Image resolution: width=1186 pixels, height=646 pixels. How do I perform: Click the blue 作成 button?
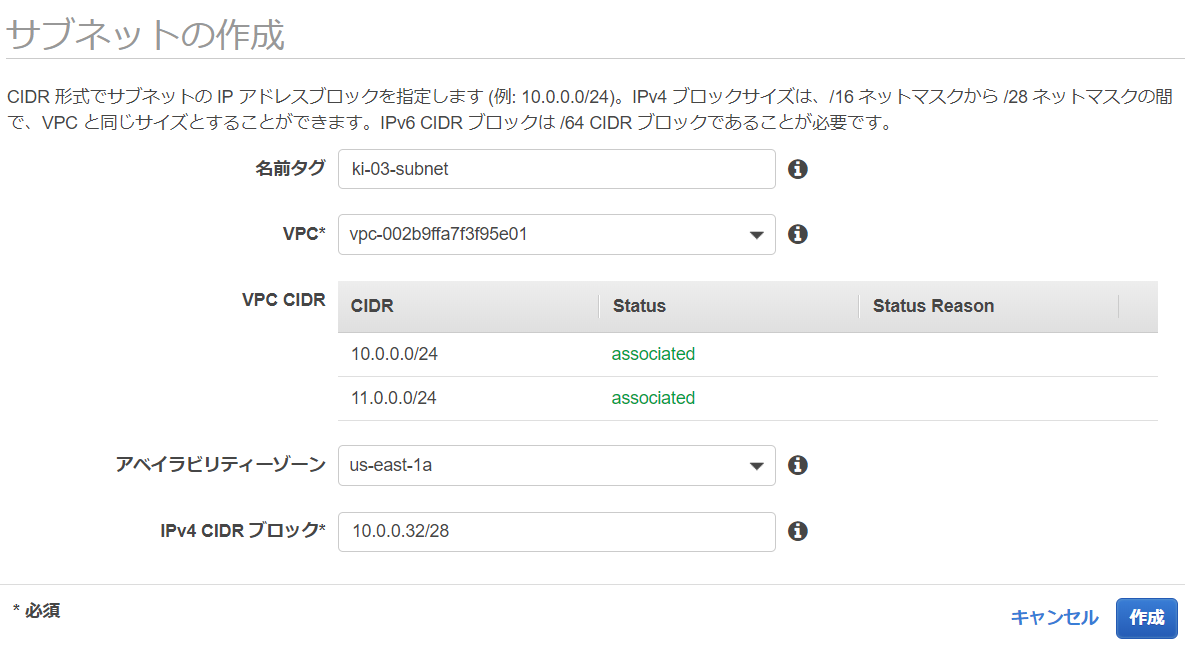point(1147,618)
